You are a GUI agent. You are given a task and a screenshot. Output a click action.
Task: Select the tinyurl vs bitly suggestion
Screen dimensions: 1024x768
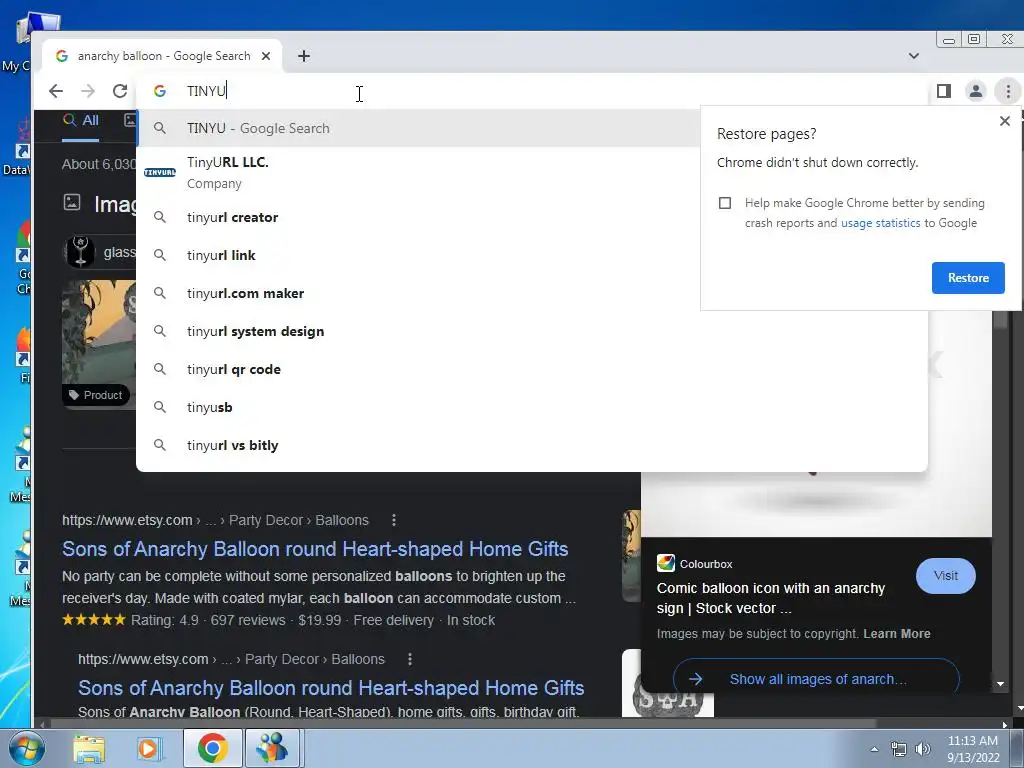(532, 445)
